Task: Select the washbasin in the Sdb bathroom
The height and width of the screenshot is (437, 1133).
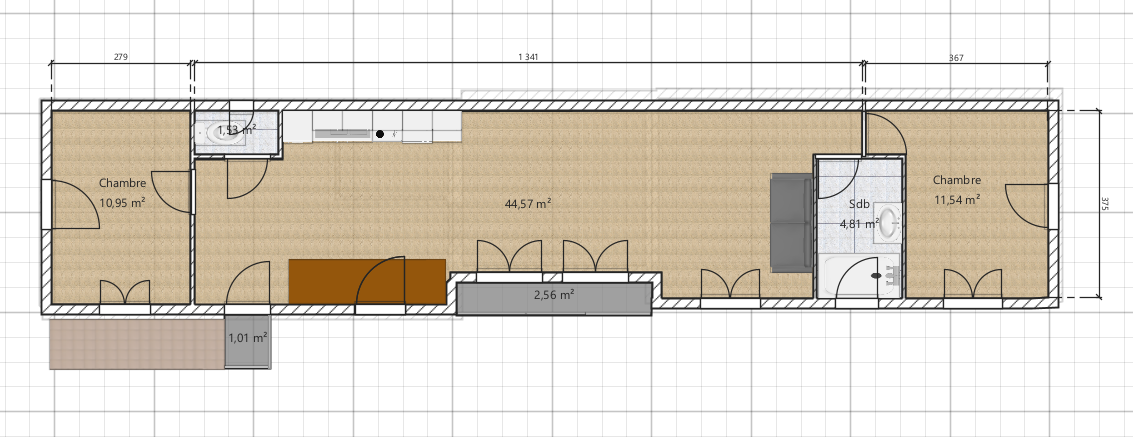Action: [x=887, y=222]
